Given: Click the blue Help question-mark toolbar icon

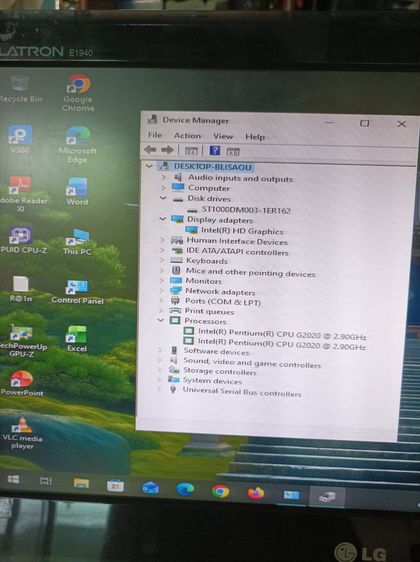Looking at the screenshot, I should coord(214,150).
